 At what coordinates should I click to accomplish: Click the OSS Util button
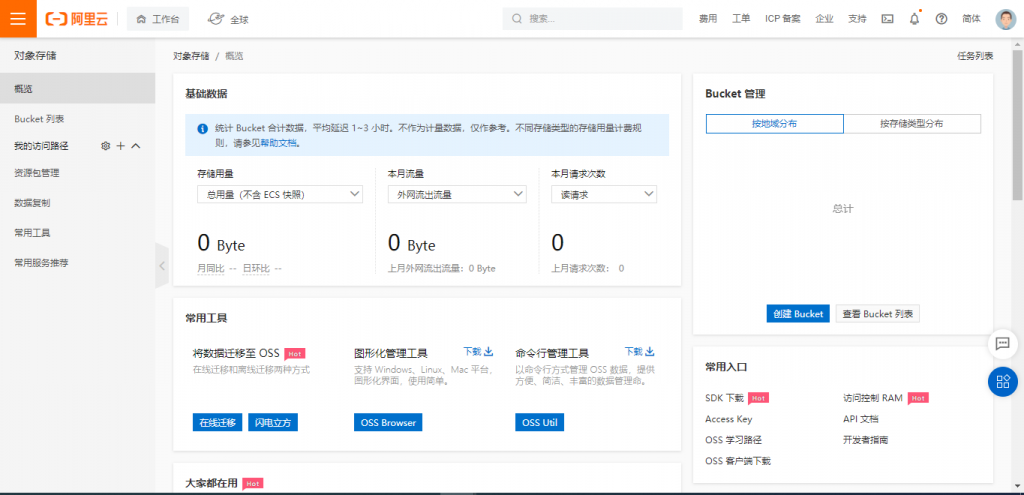539,422
